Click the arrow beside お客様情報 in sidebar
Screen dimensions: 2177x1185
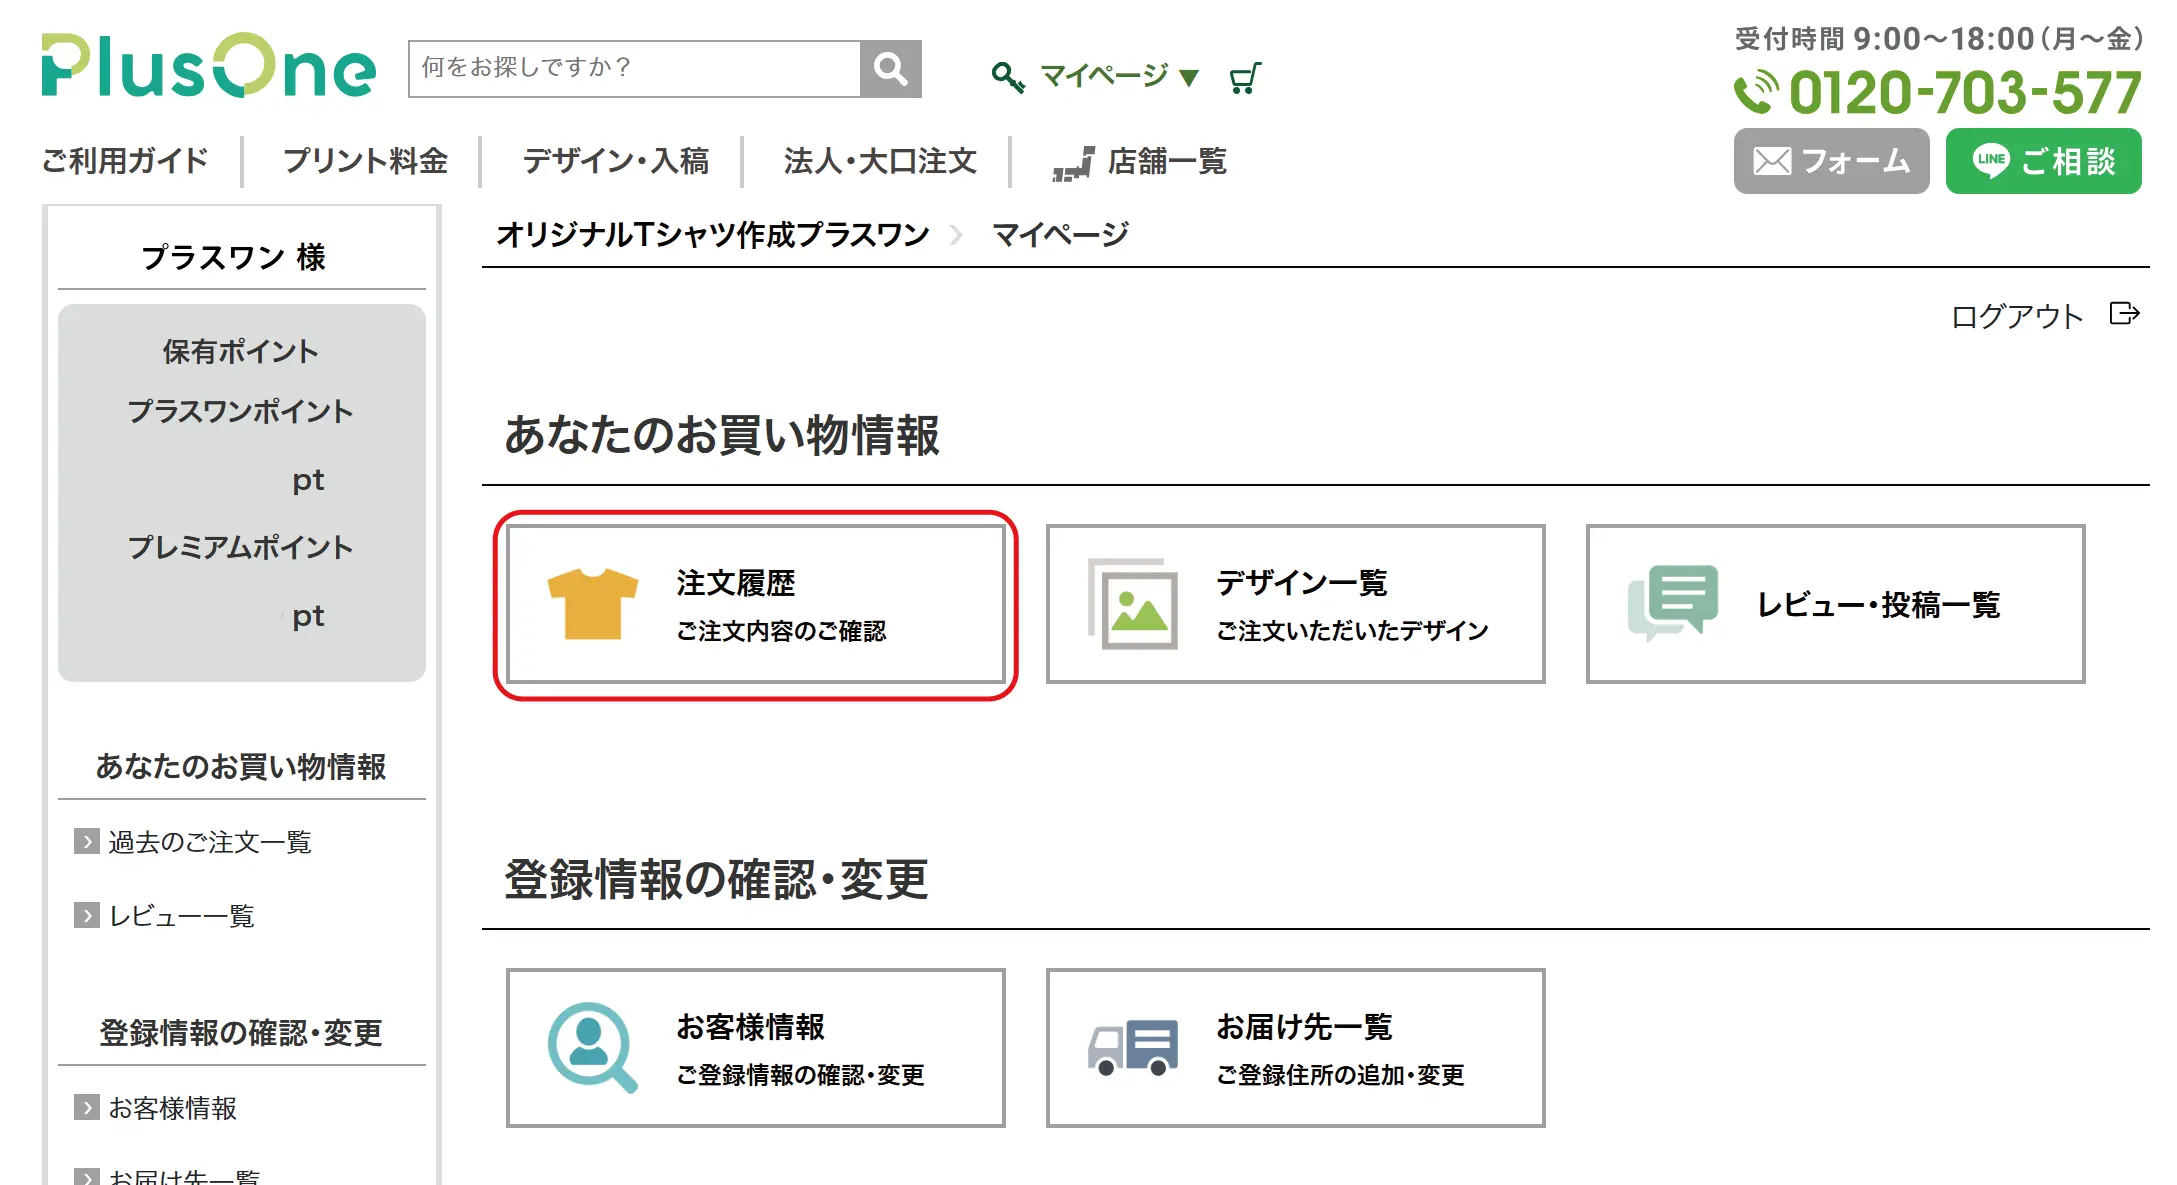click(87, 1107)
